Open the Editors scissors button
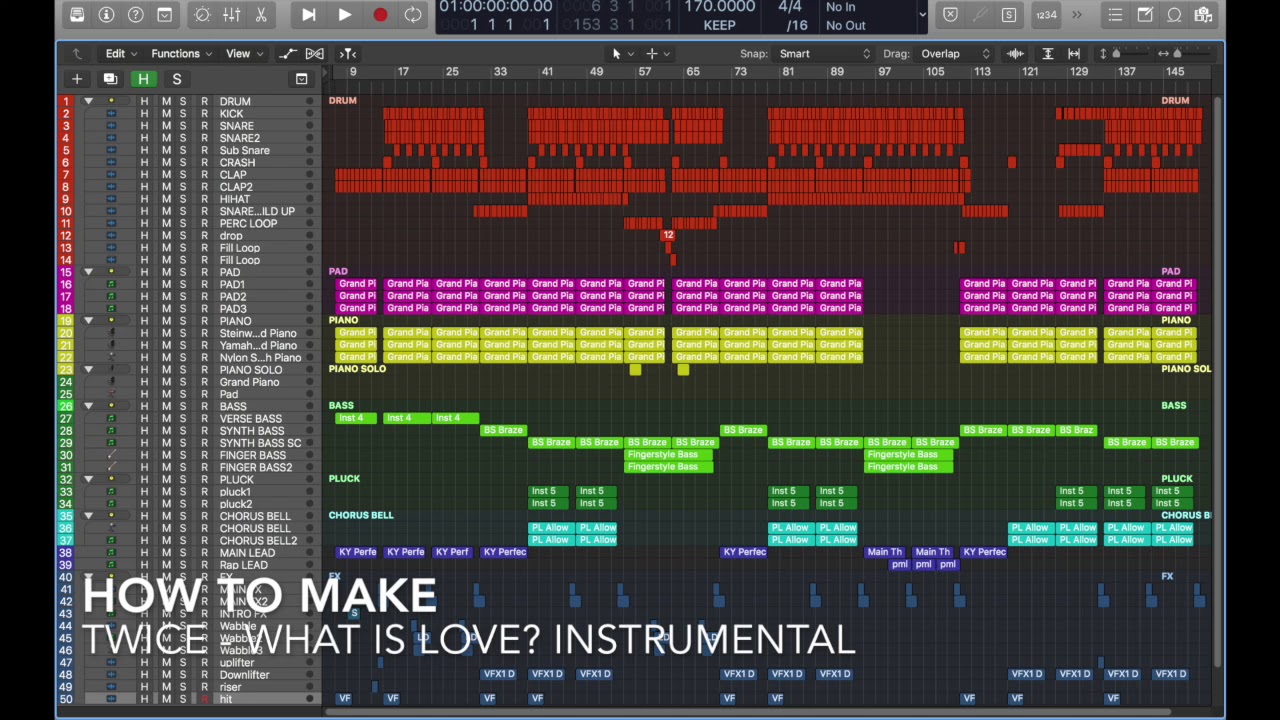The image size is (1280, 720). point(261,15)
